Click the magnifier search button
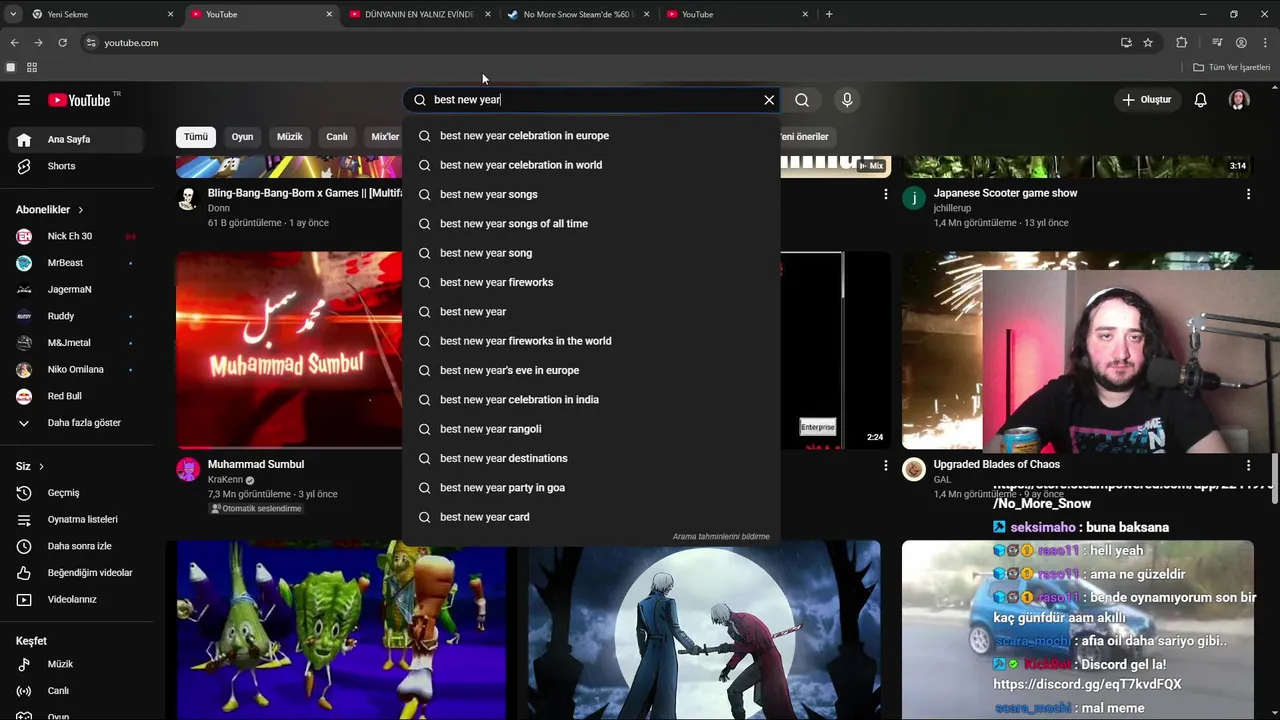This screenshot has width=1280, height=720. tap(802, 100)
